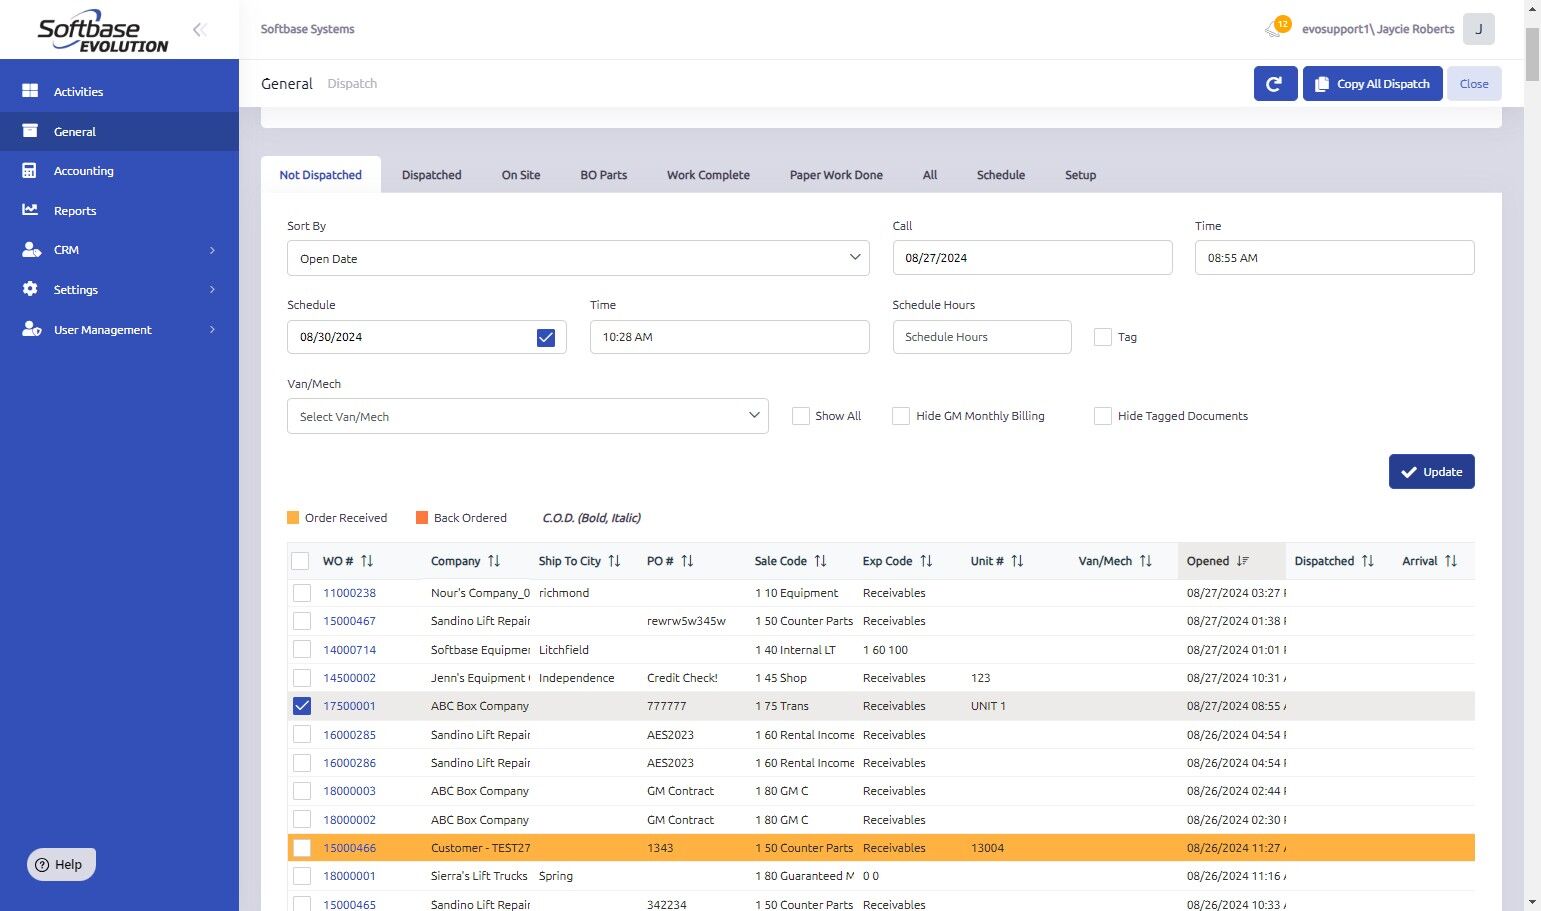Click the Accounting calculator icon

click(x=30, y=171)
